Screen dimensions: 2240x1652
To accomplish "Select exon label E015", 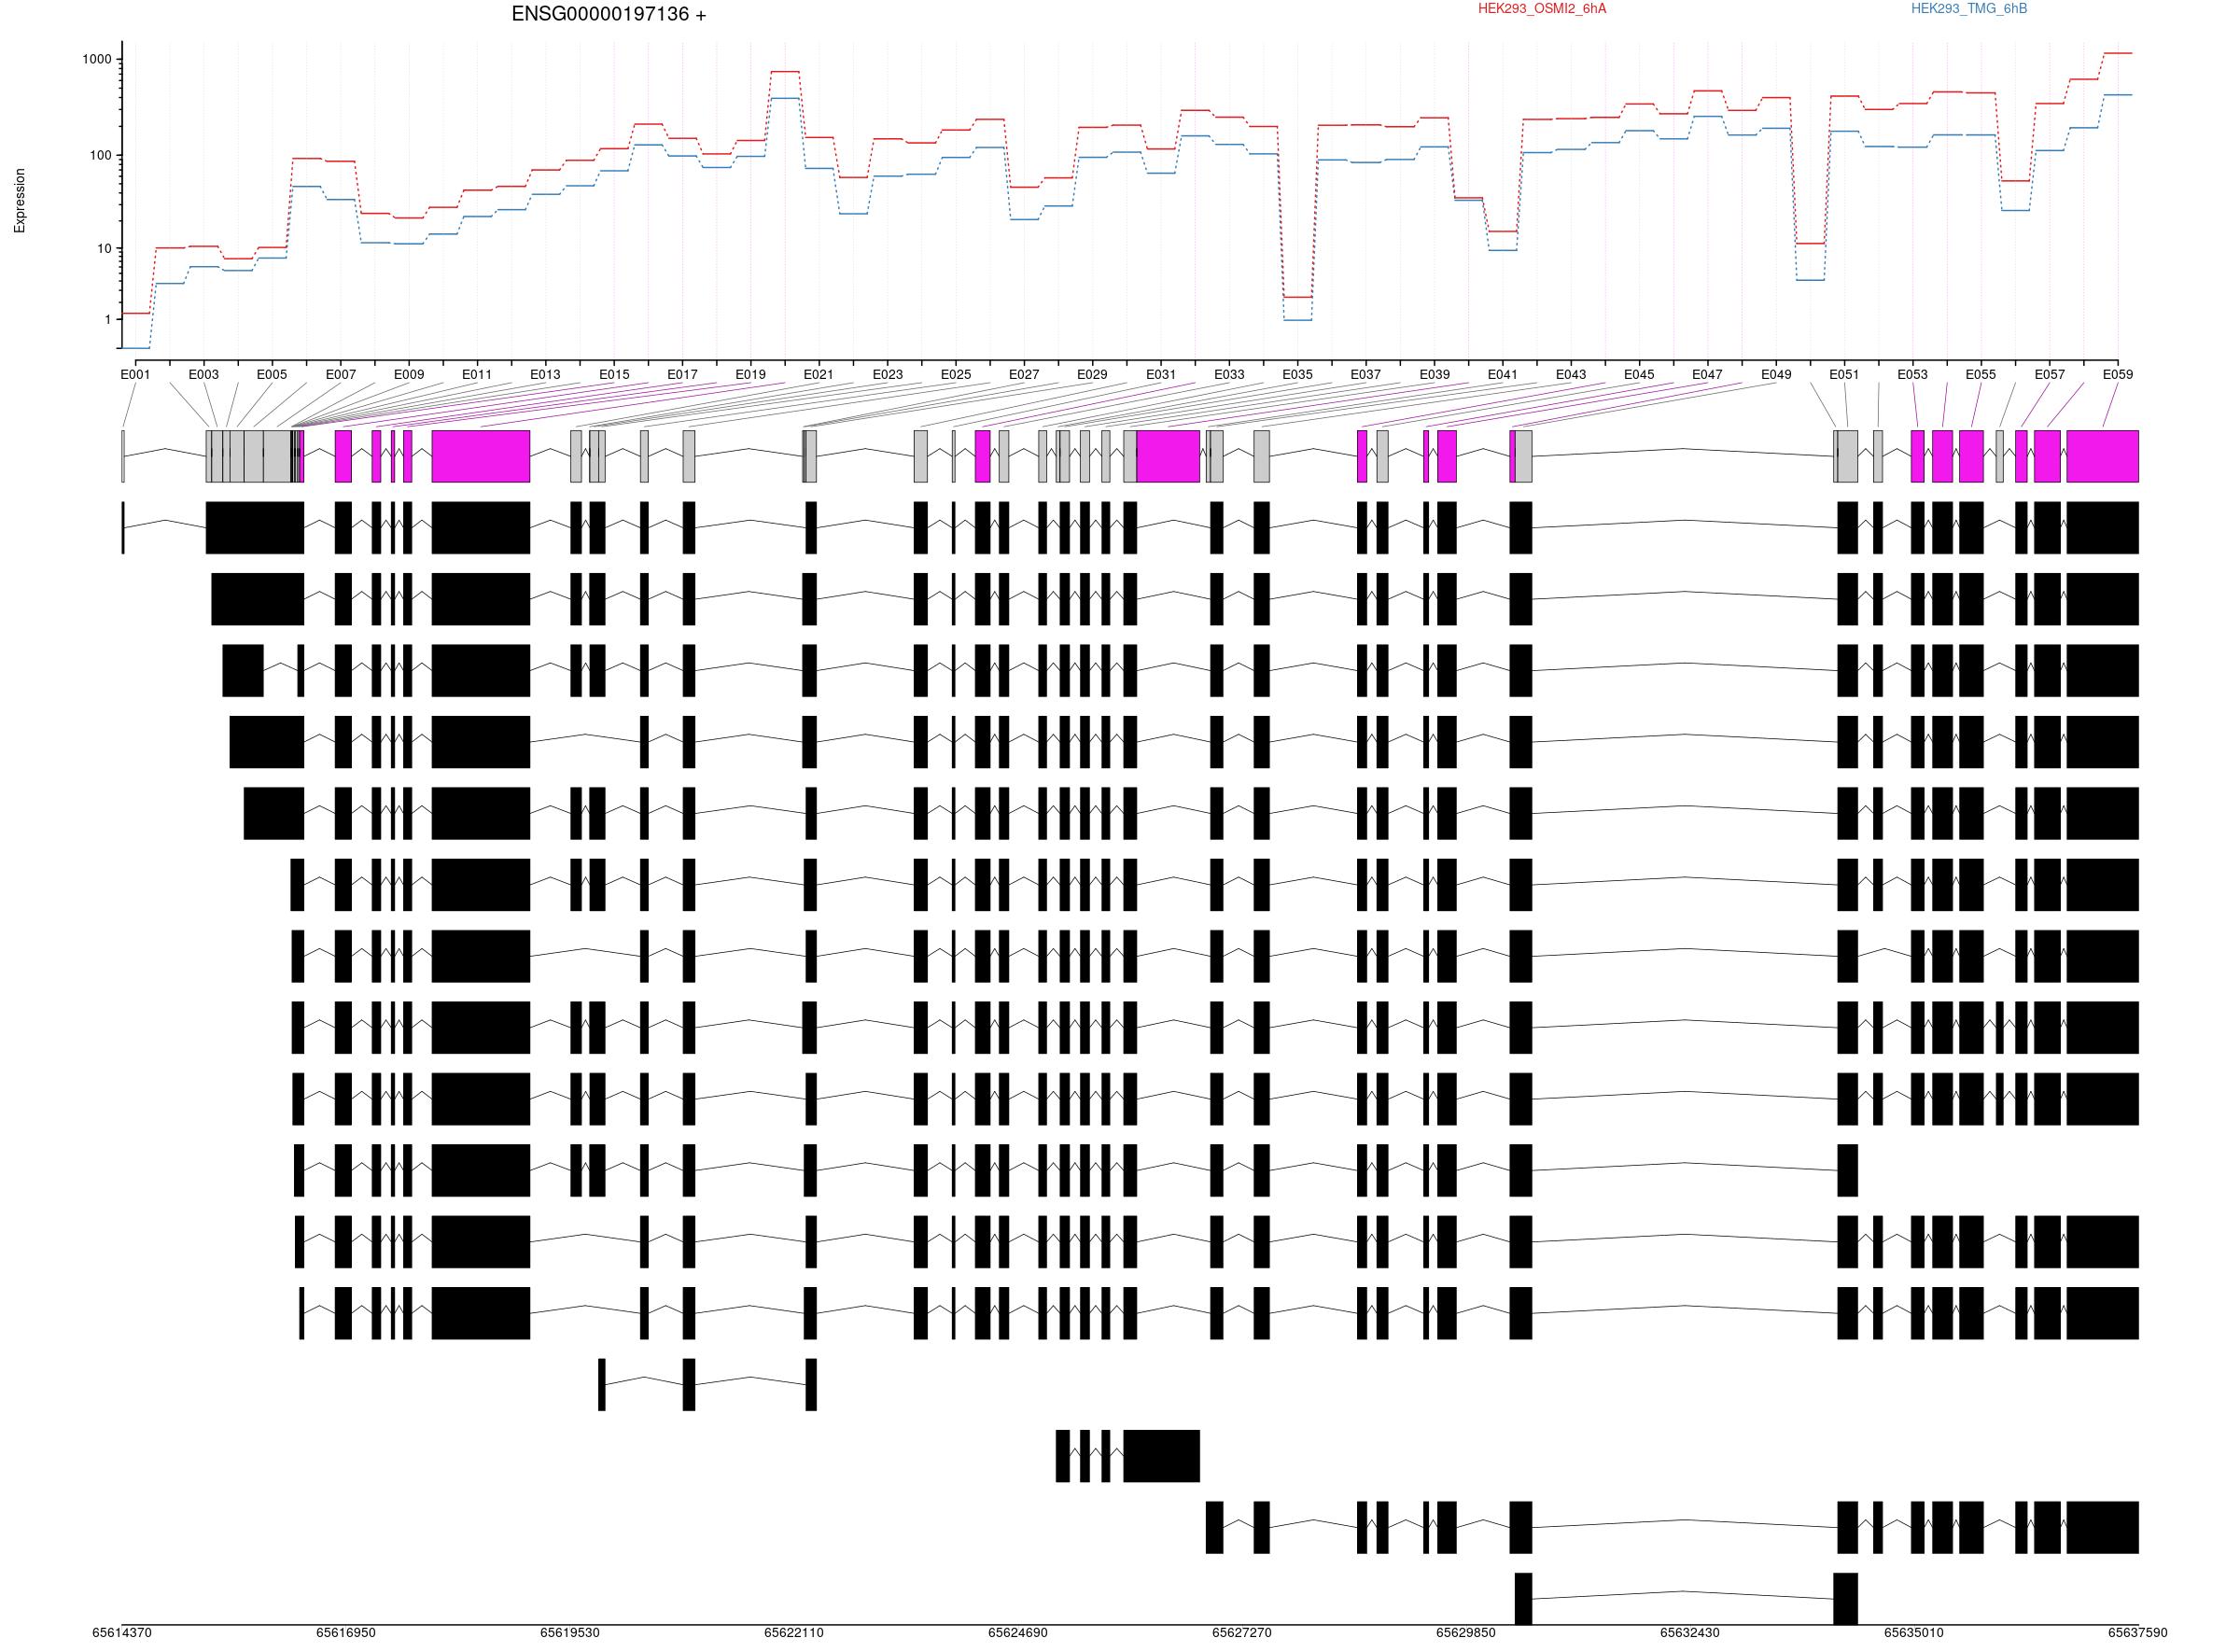I will point(614,375).
